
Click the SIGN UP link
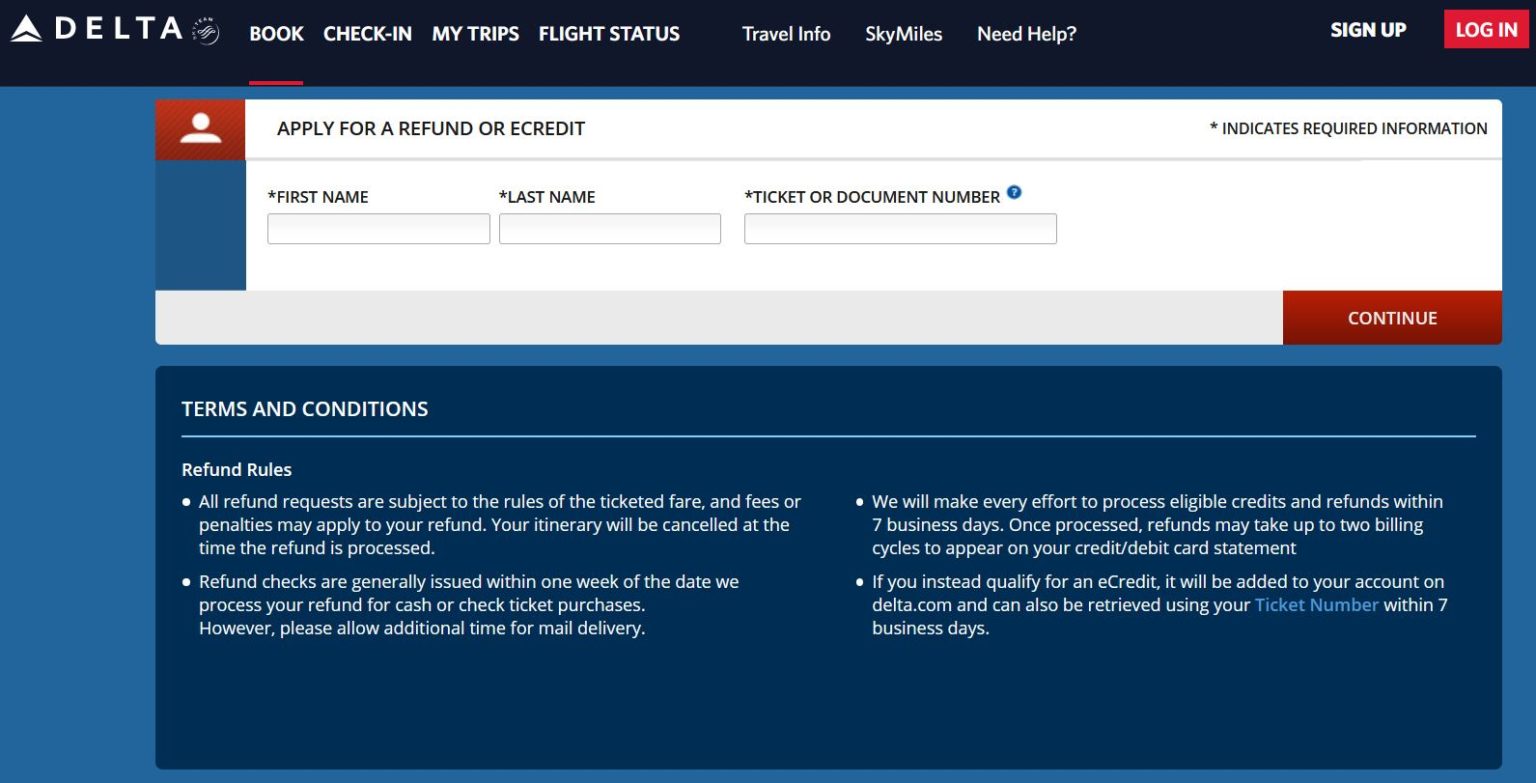point(1367,30)
